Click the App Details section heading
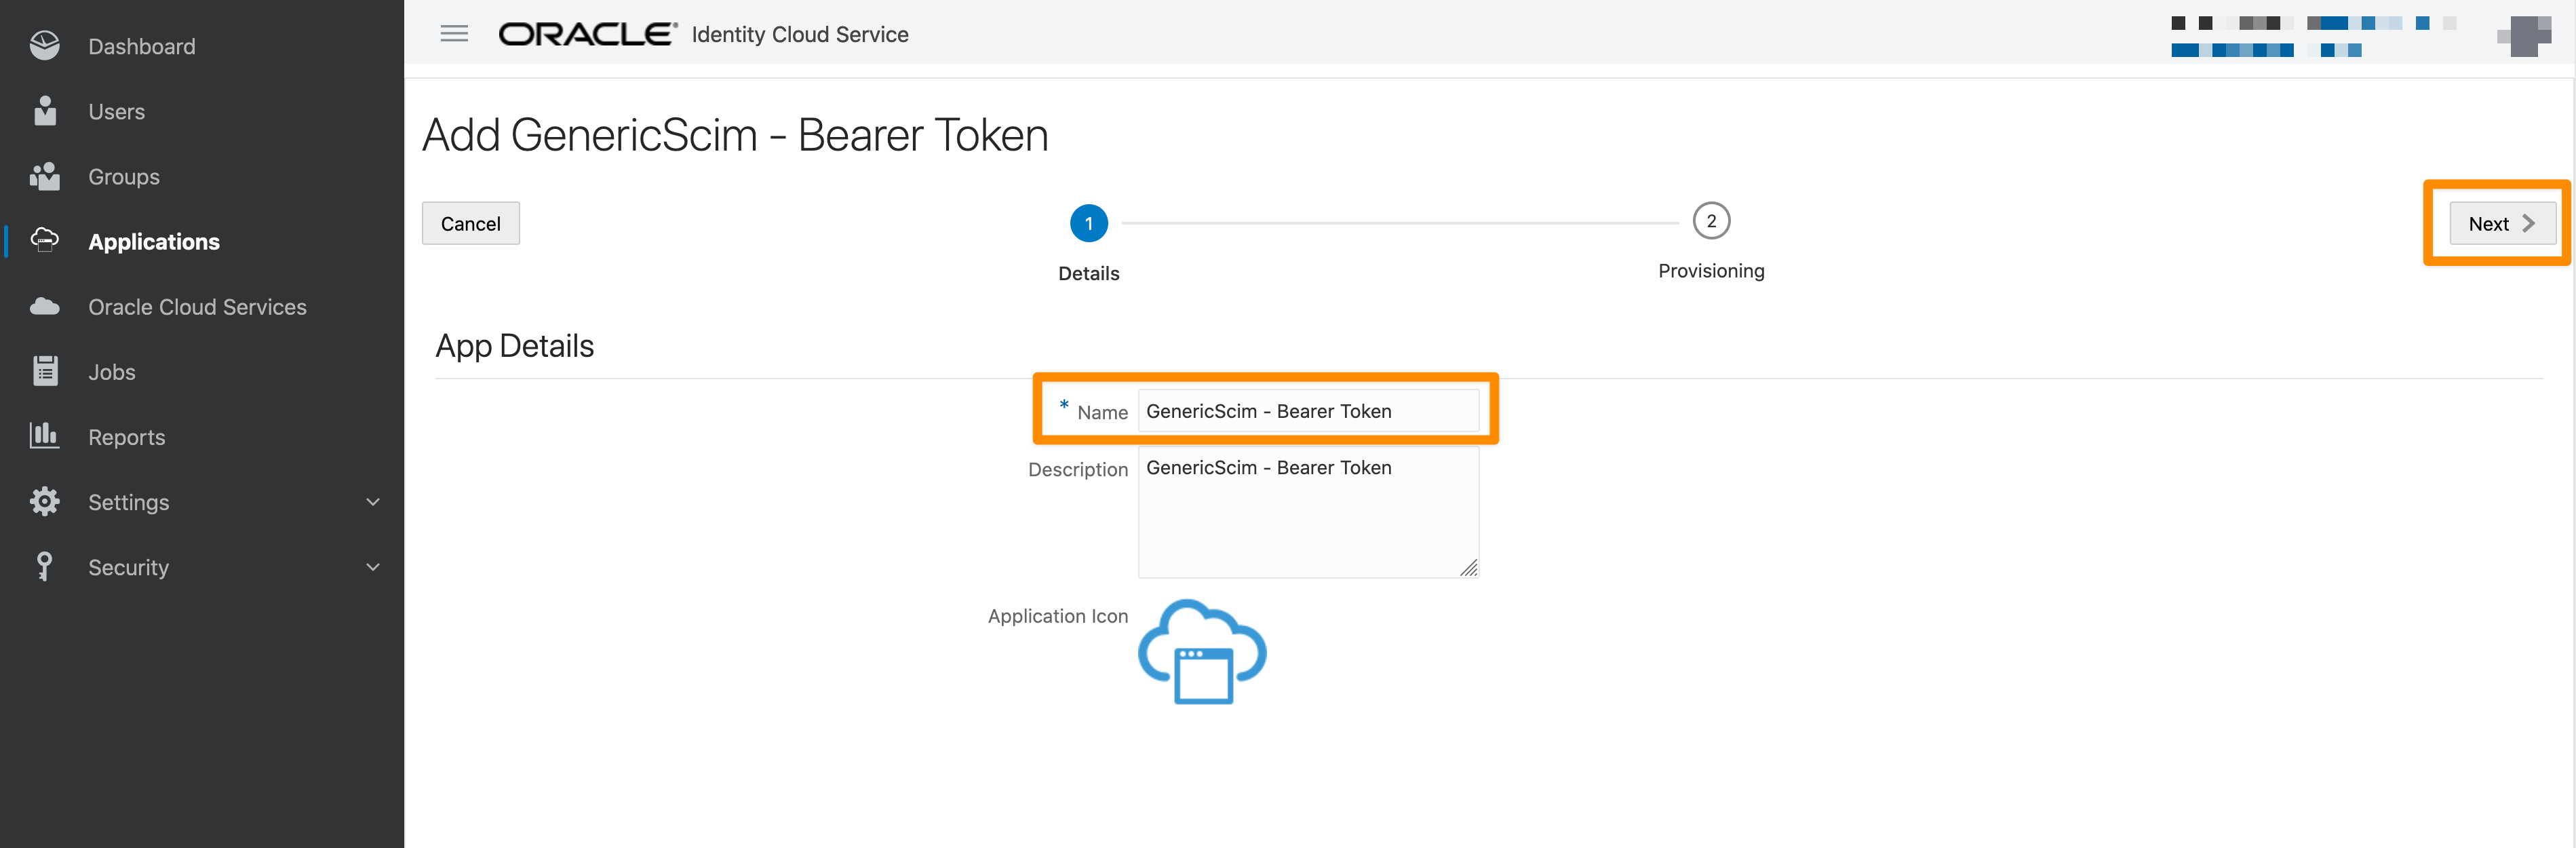 pos(514,345)
